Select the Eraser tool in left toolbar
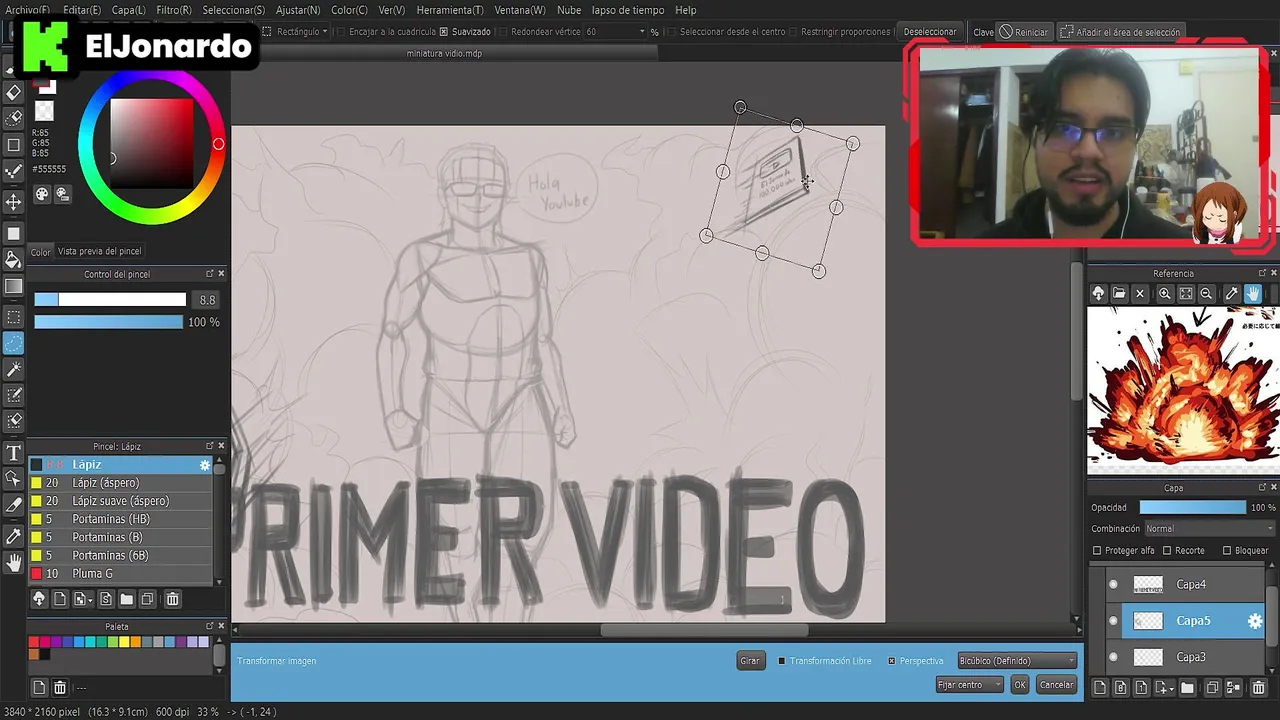 [x=14, y=93]
